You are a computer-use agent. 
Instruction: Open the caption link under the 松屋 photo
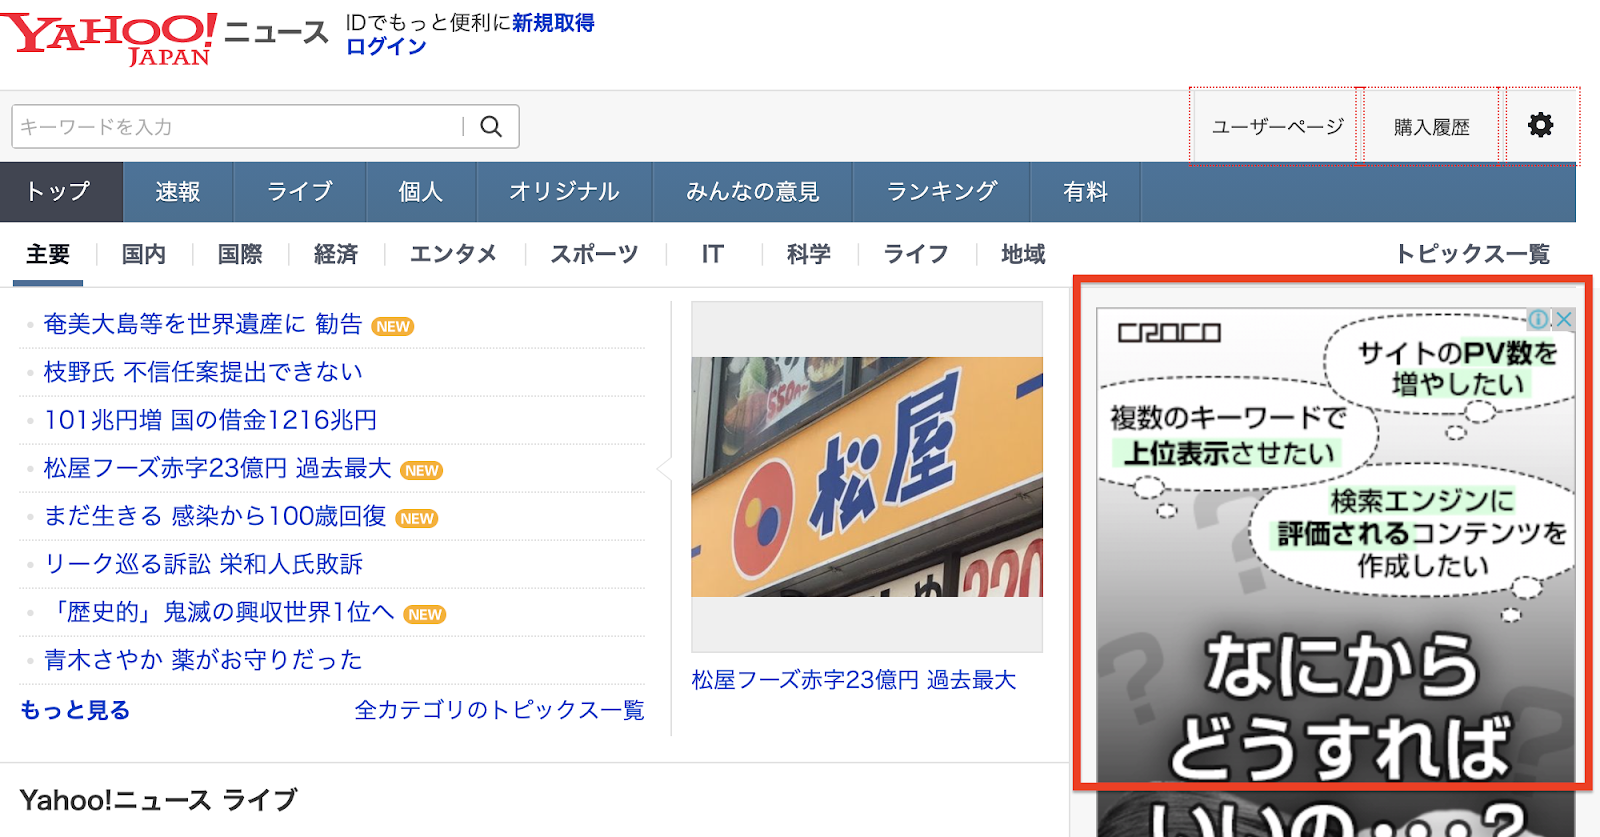(854, 680)
